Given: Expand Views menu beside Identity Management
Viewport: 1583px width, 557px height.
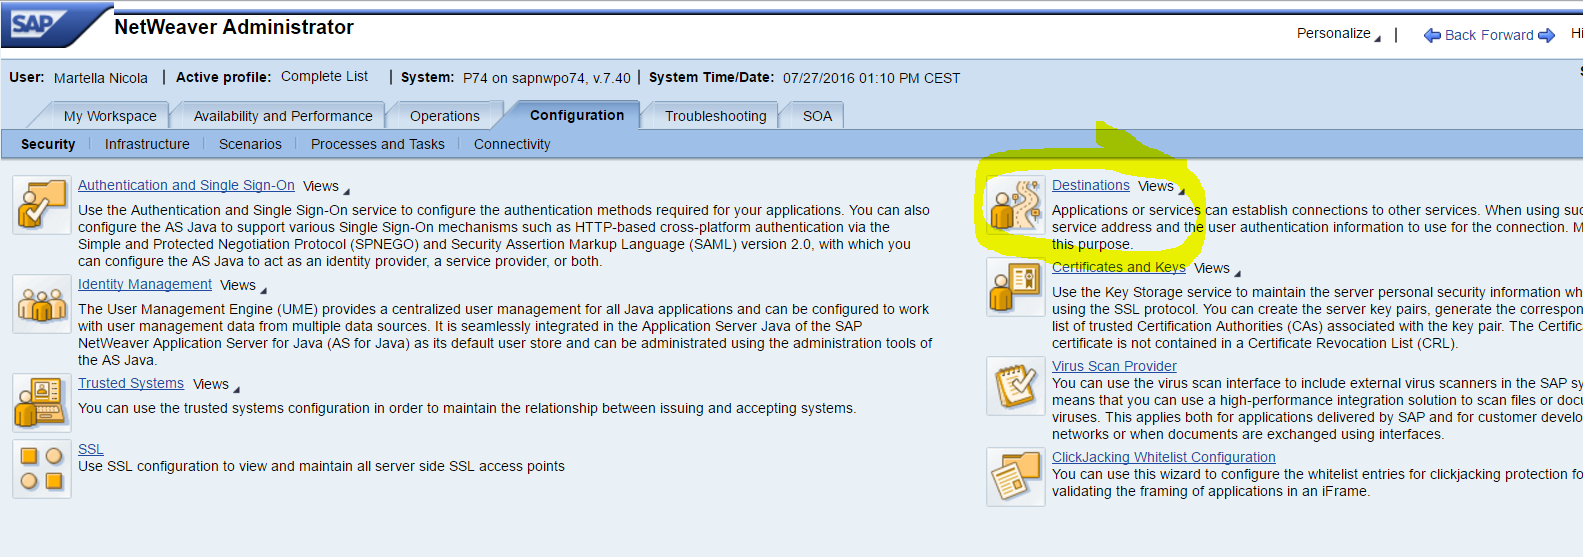Looking at the screenshot, I should tap(243, 285).
